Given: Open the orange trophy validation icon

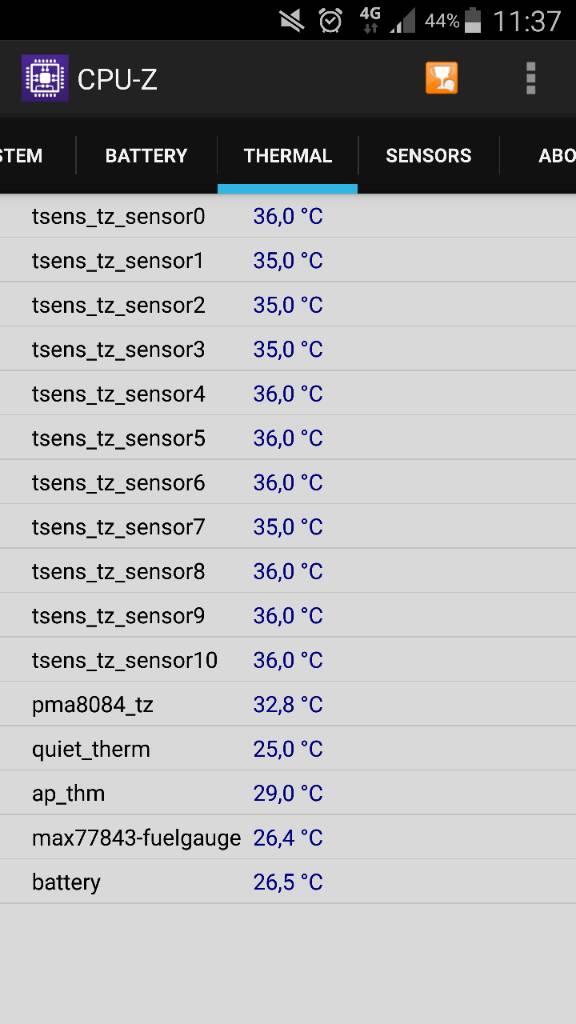Looking at the screenshot, I should [441, 78].
